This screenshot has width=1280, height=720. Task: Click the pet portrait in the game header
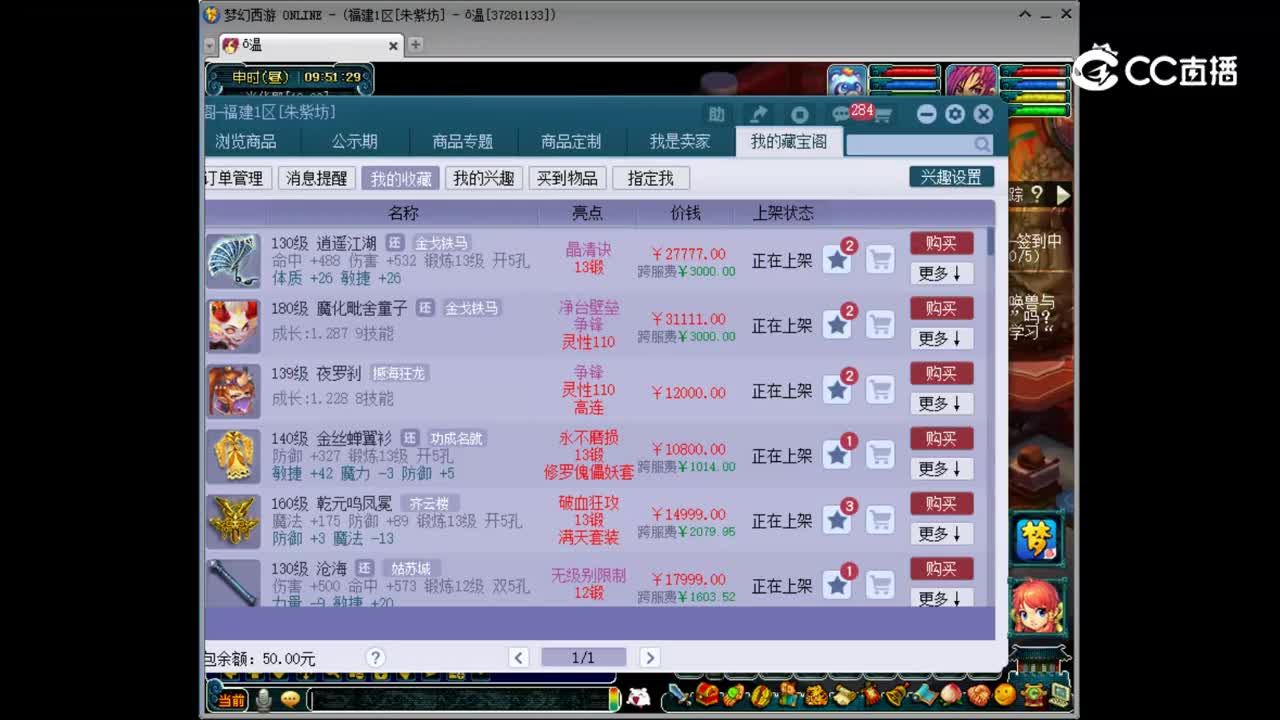(847, 82)
